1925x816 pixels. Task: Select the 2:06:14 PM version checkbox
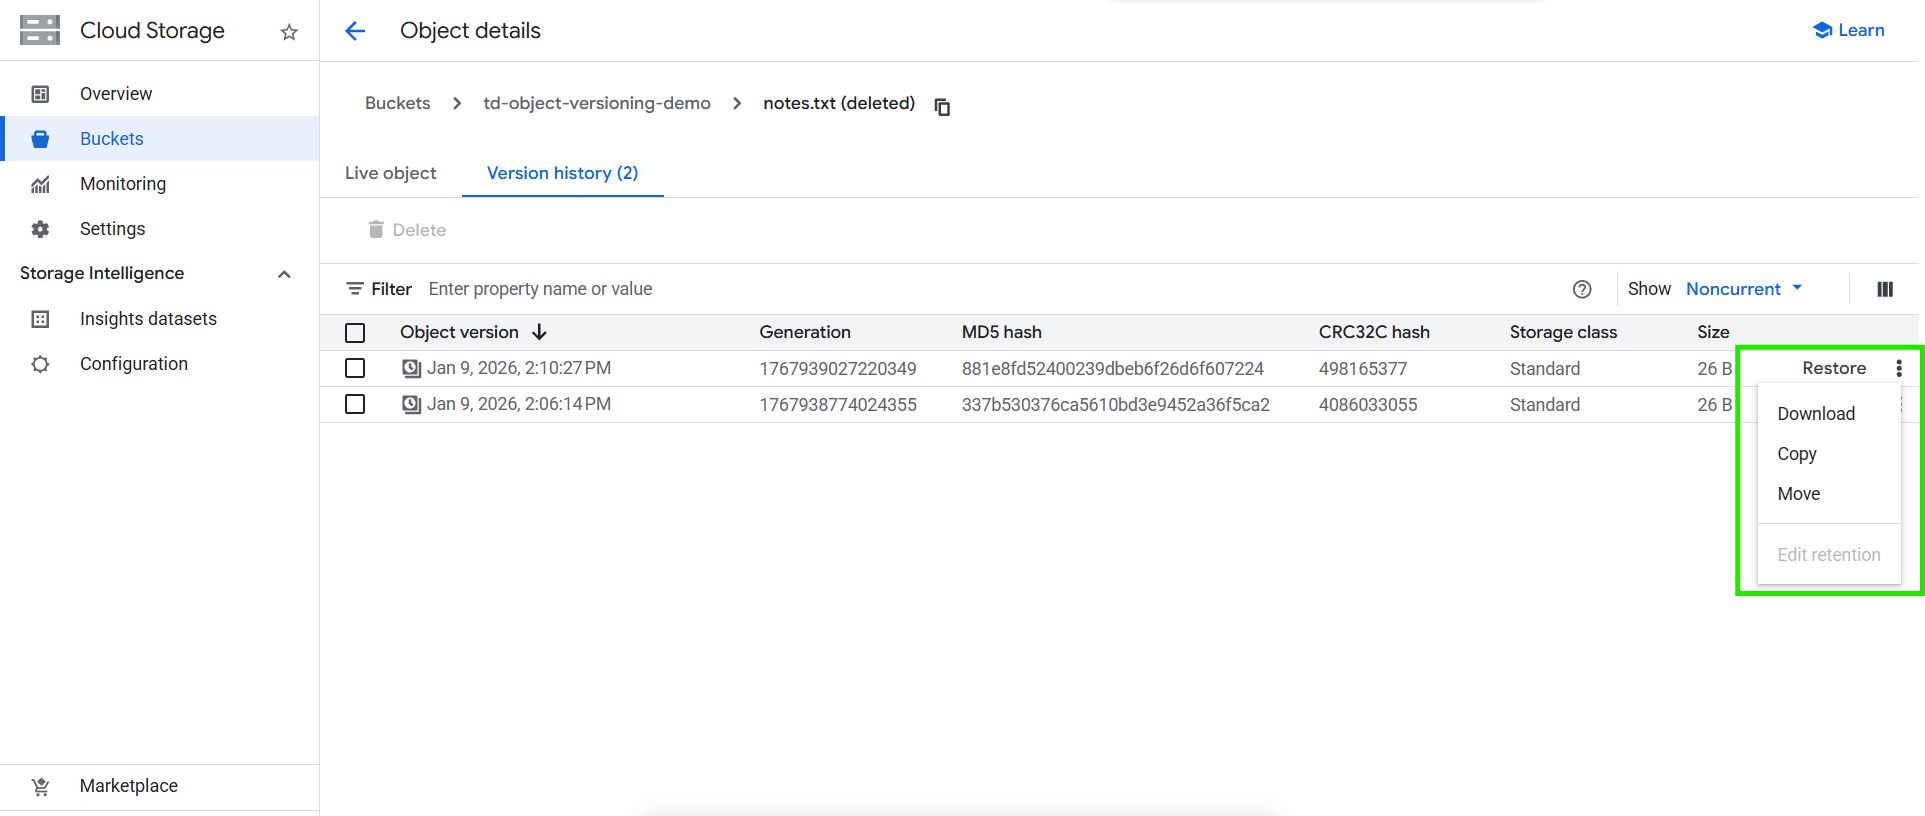(355, 404)
